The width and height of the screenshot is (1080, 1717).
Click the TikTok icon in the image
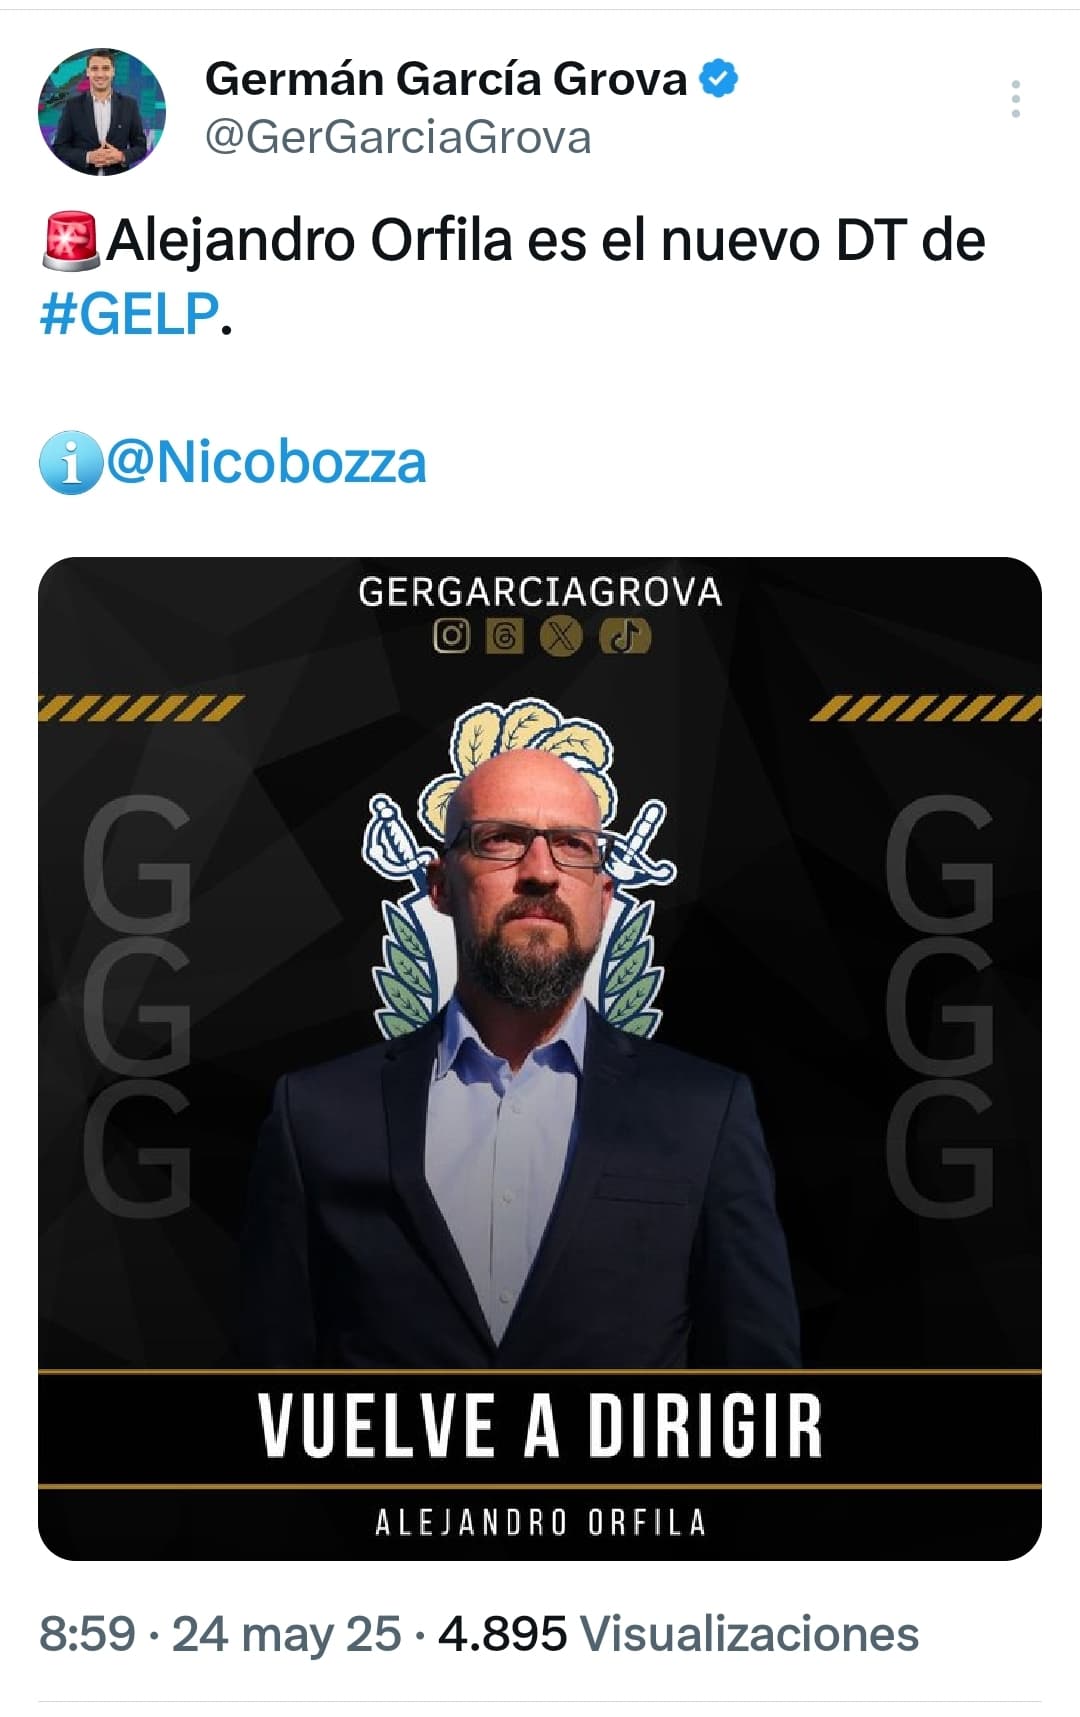625,636
